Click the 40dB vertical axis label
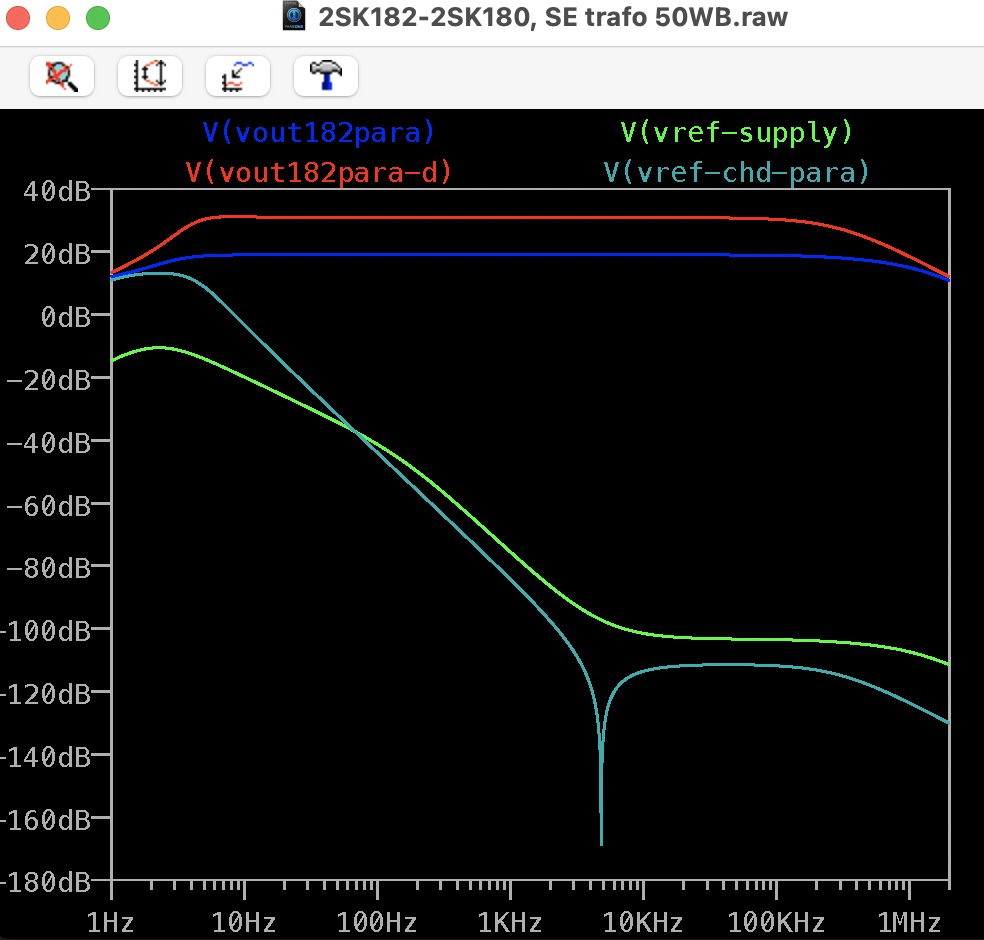 coord(57,191)
